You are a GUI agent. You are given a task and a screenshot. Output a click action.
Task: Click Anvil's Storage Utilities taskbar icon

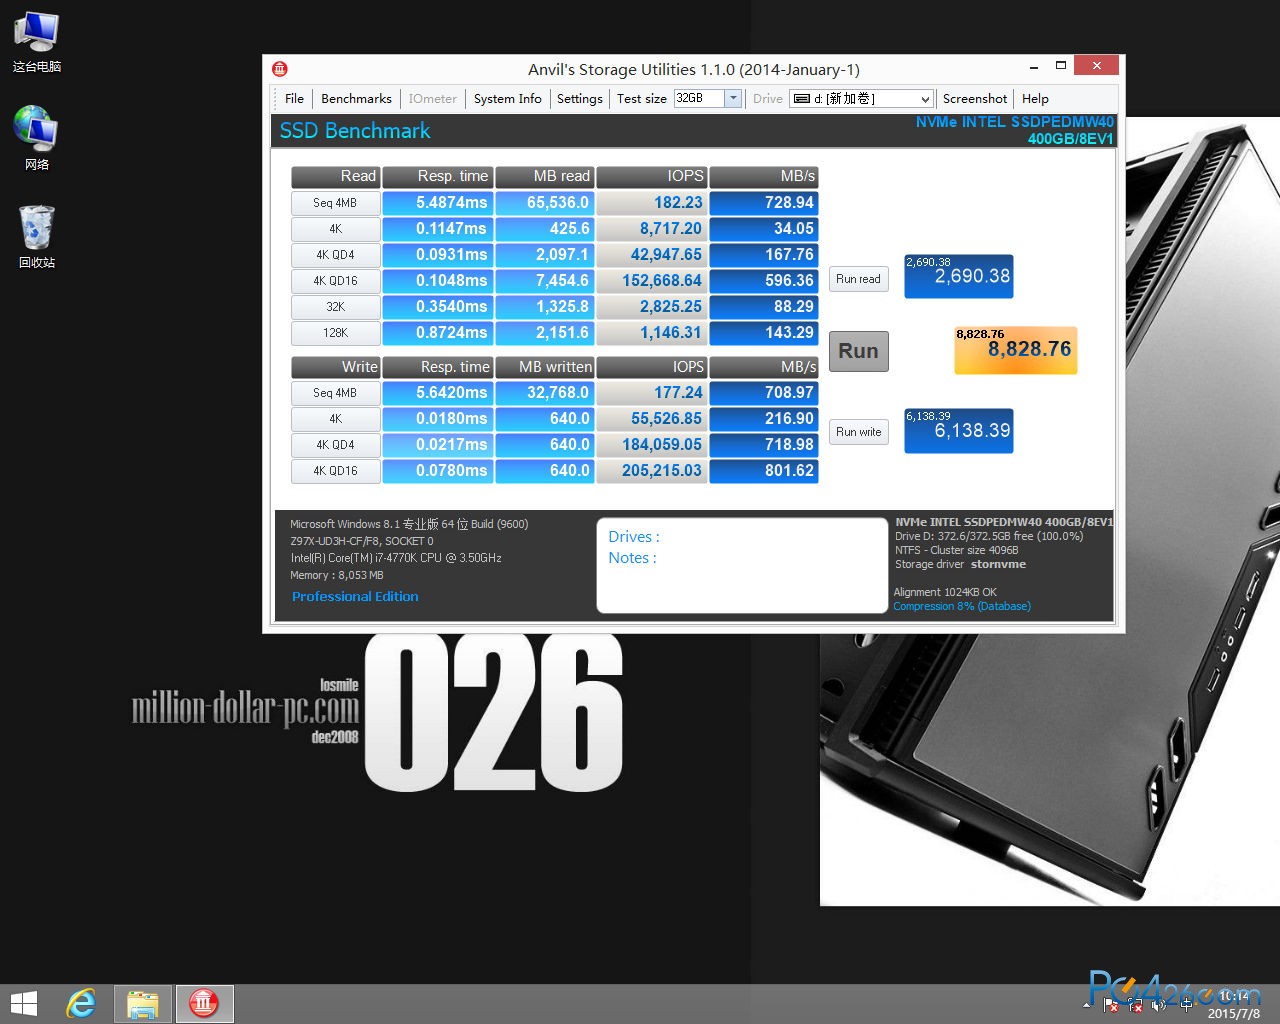(x=204, y=1003)
